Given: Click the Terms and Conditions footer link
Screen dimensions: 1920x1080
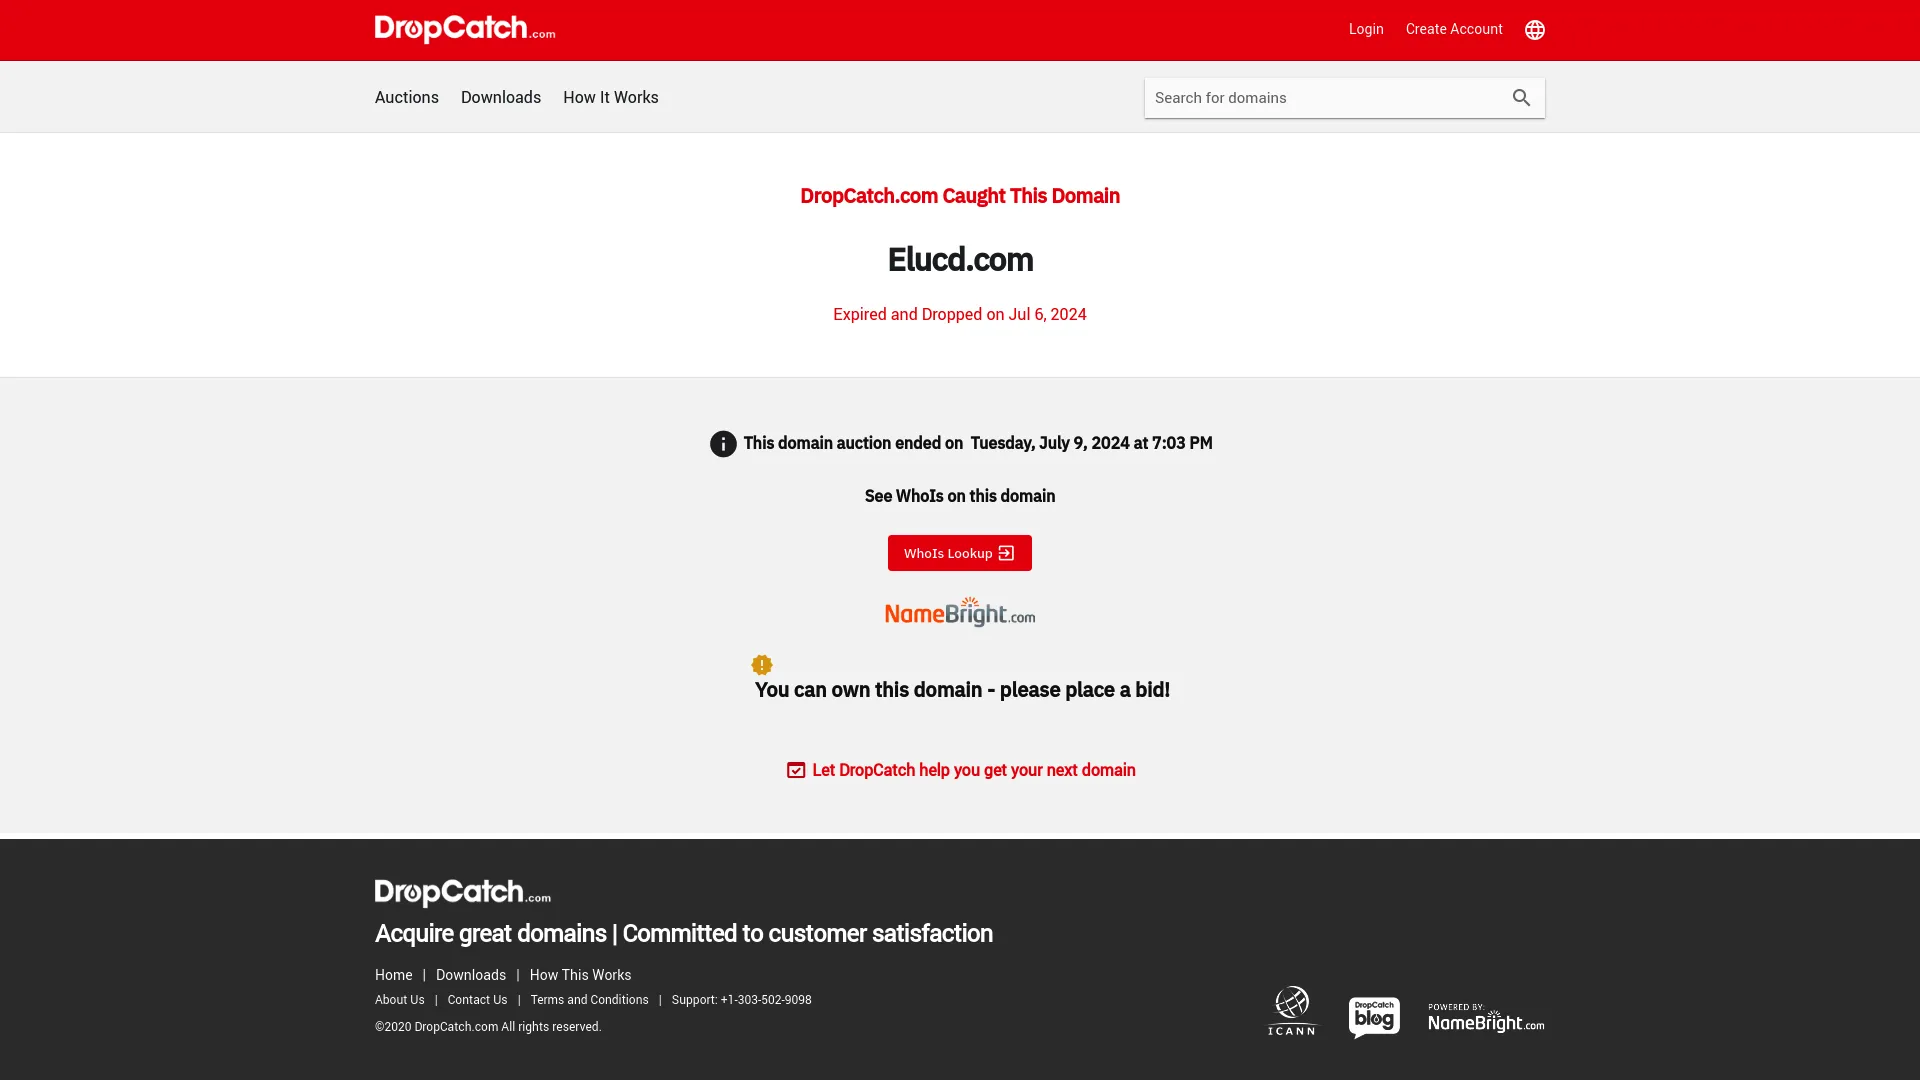Looking at the screenshot, I should pyautogui.click(x=589, y=1000).
